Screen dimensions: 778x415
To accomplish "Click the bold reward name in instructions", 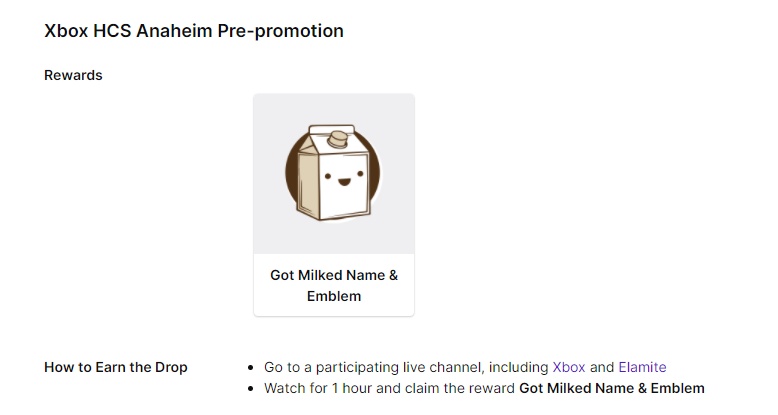I will click(612, 388).
